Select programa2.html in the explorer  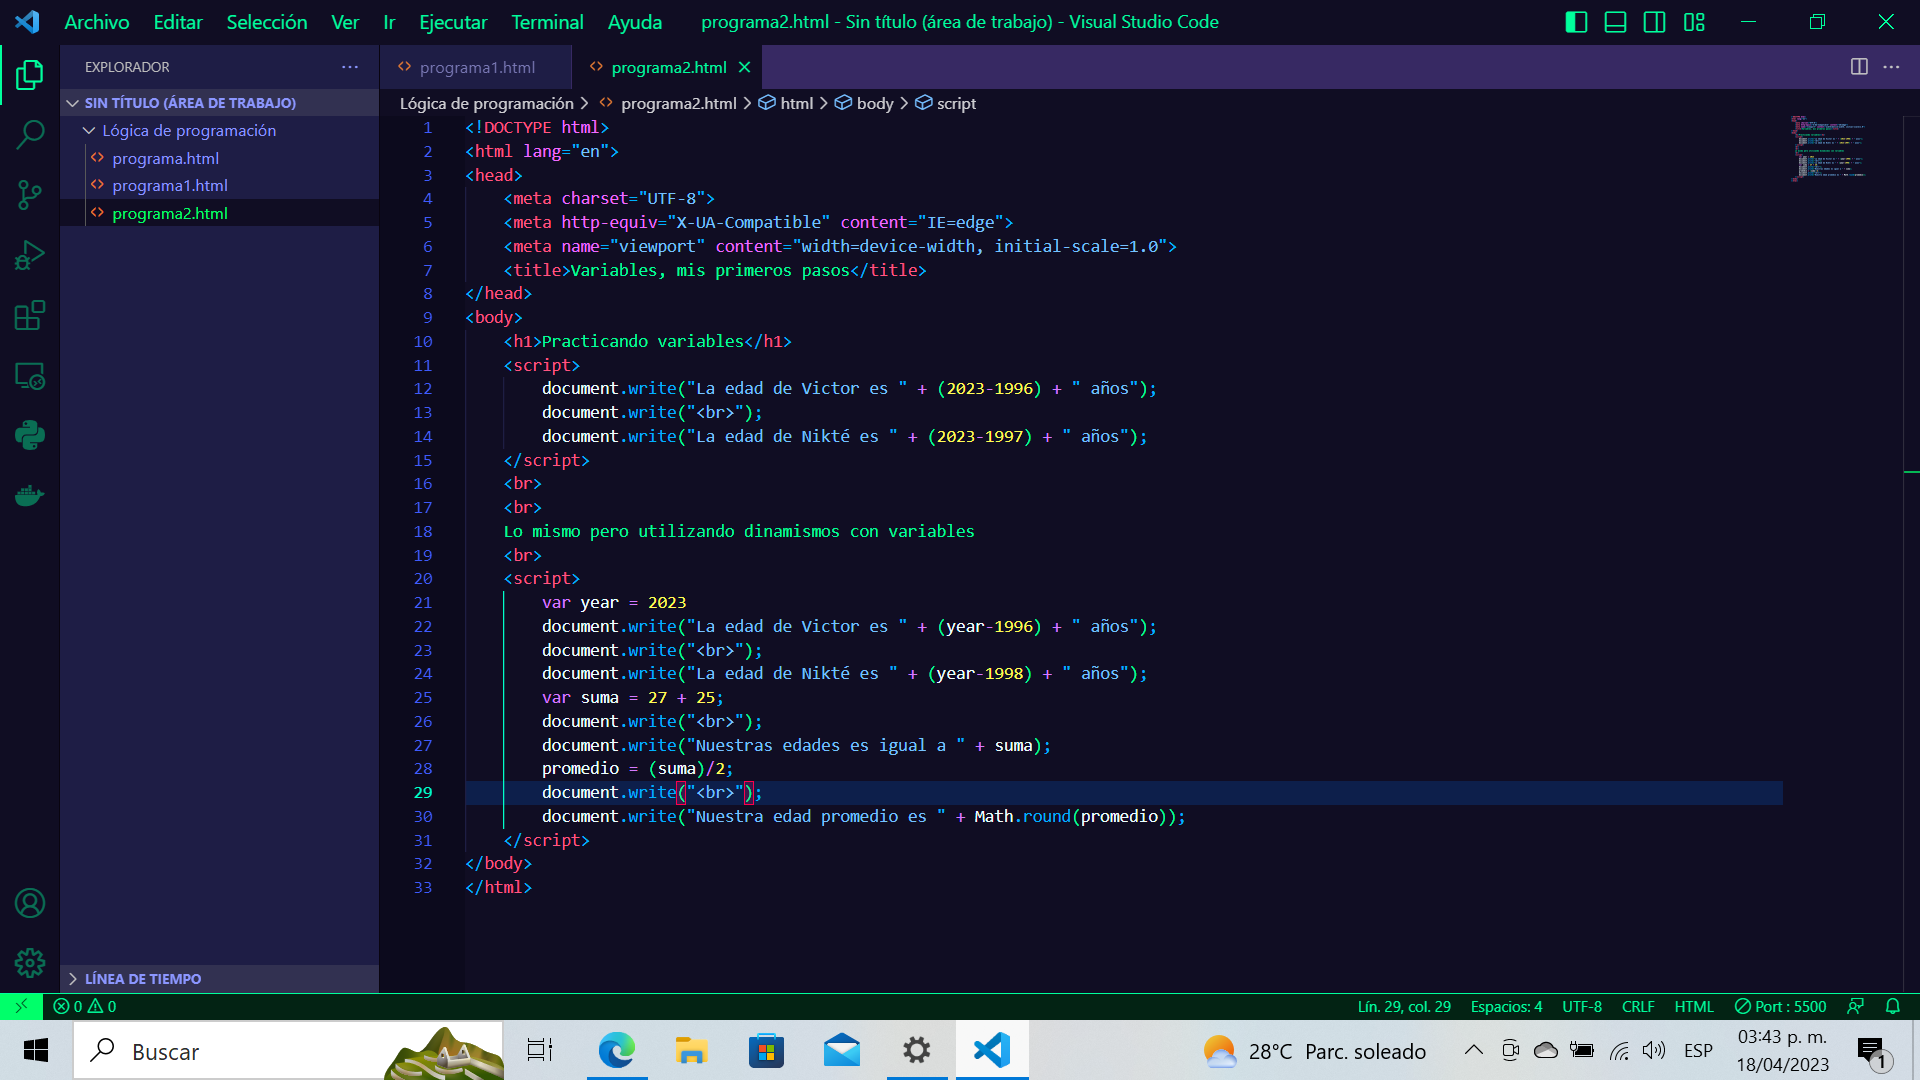pos(170,213)
